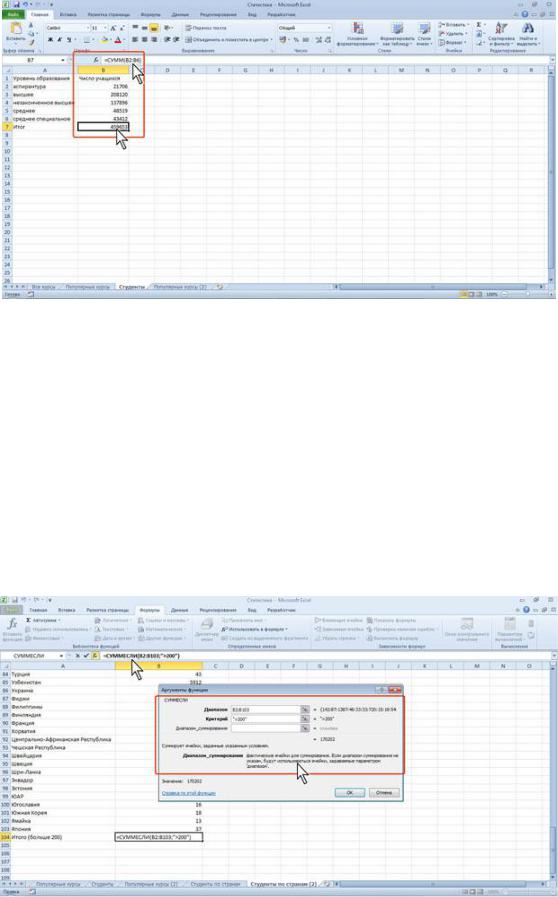Toggle Italic formatting in upper Excel window
This screenshot has height=897, width=558.
coord(59,39)
